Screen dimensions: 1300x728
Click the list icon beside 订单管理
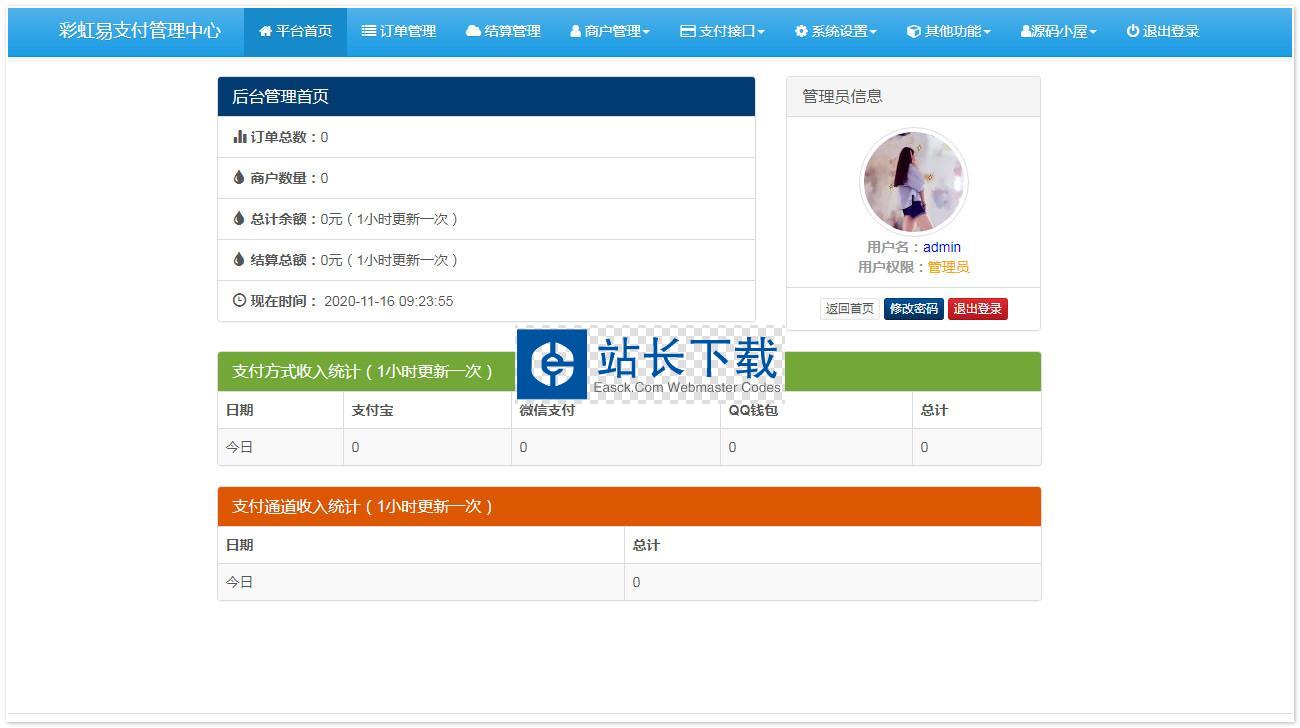click(x=369, y=31)
